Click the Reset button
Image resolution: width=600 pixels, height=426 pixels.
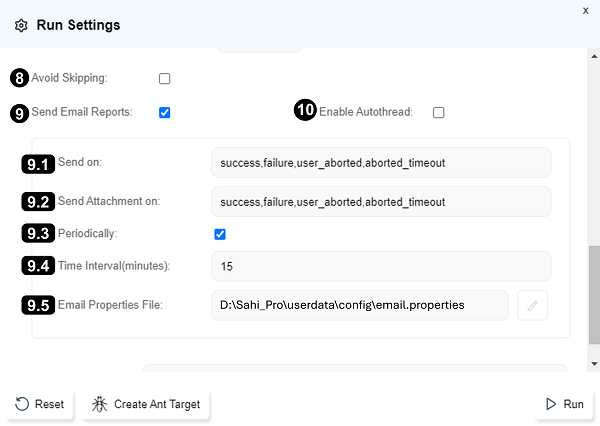pos(40,404)
